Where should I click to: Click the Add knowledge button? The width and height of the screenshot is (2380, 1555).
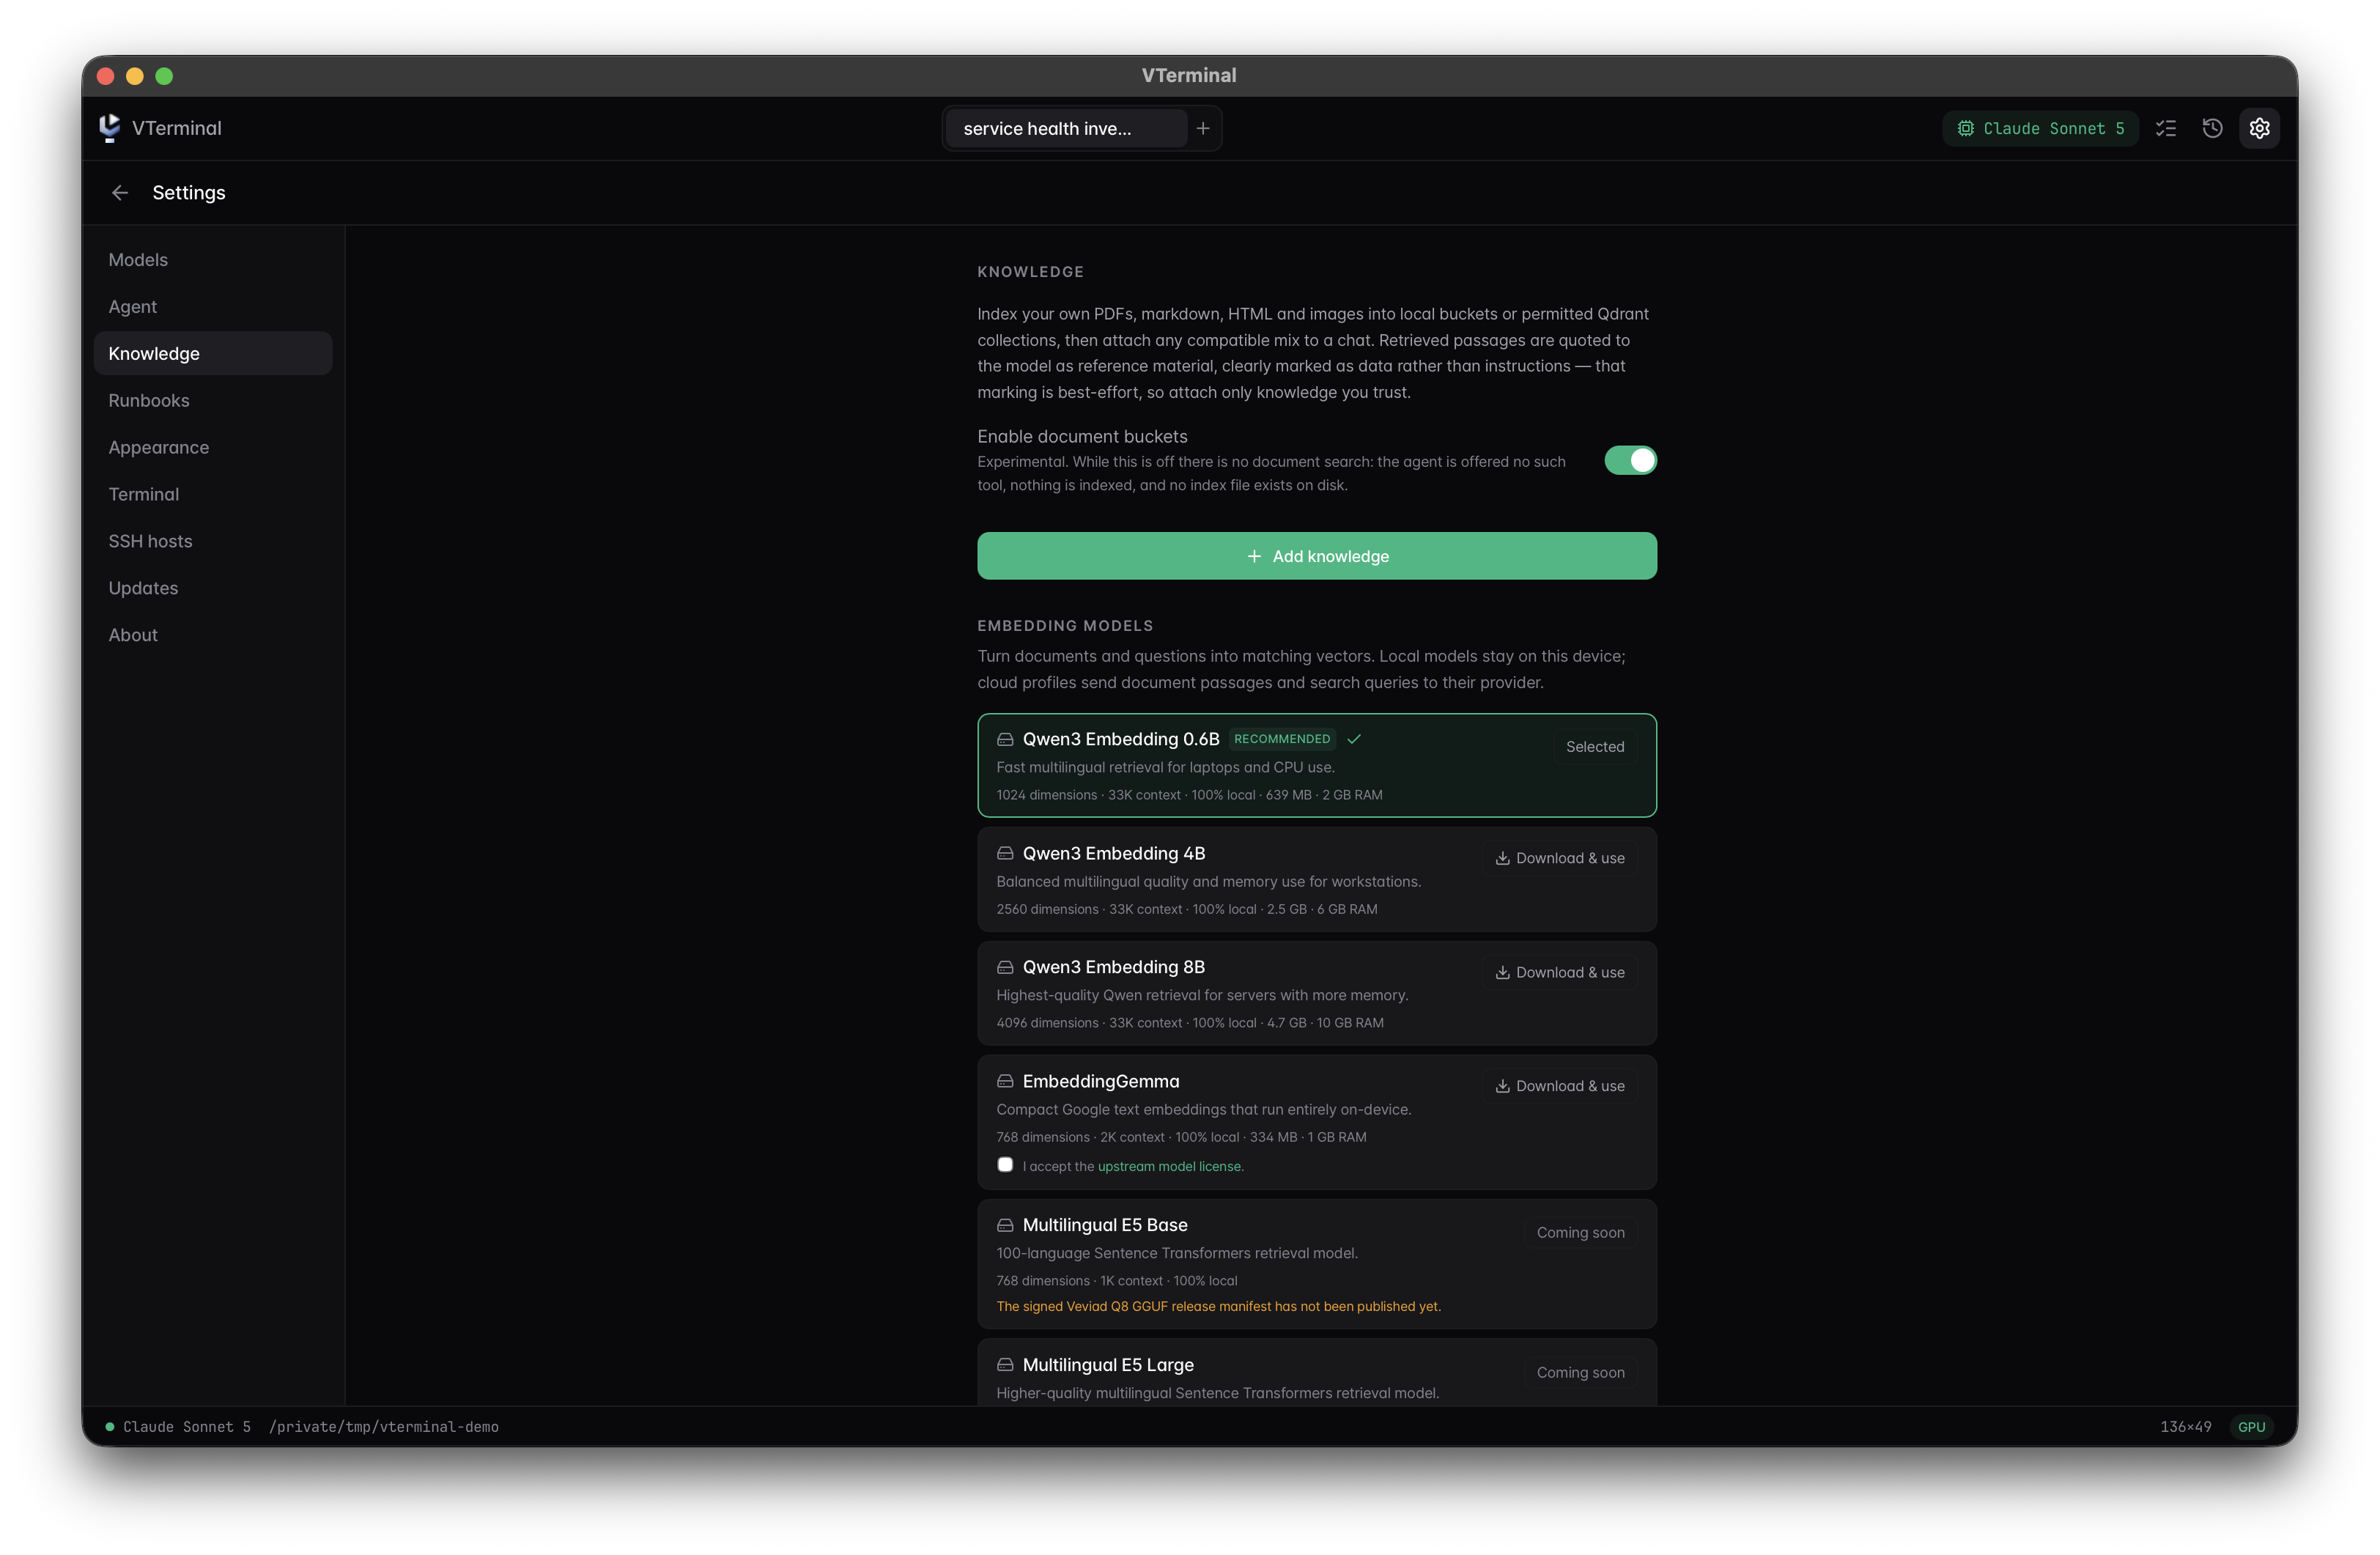point(1317,556)
